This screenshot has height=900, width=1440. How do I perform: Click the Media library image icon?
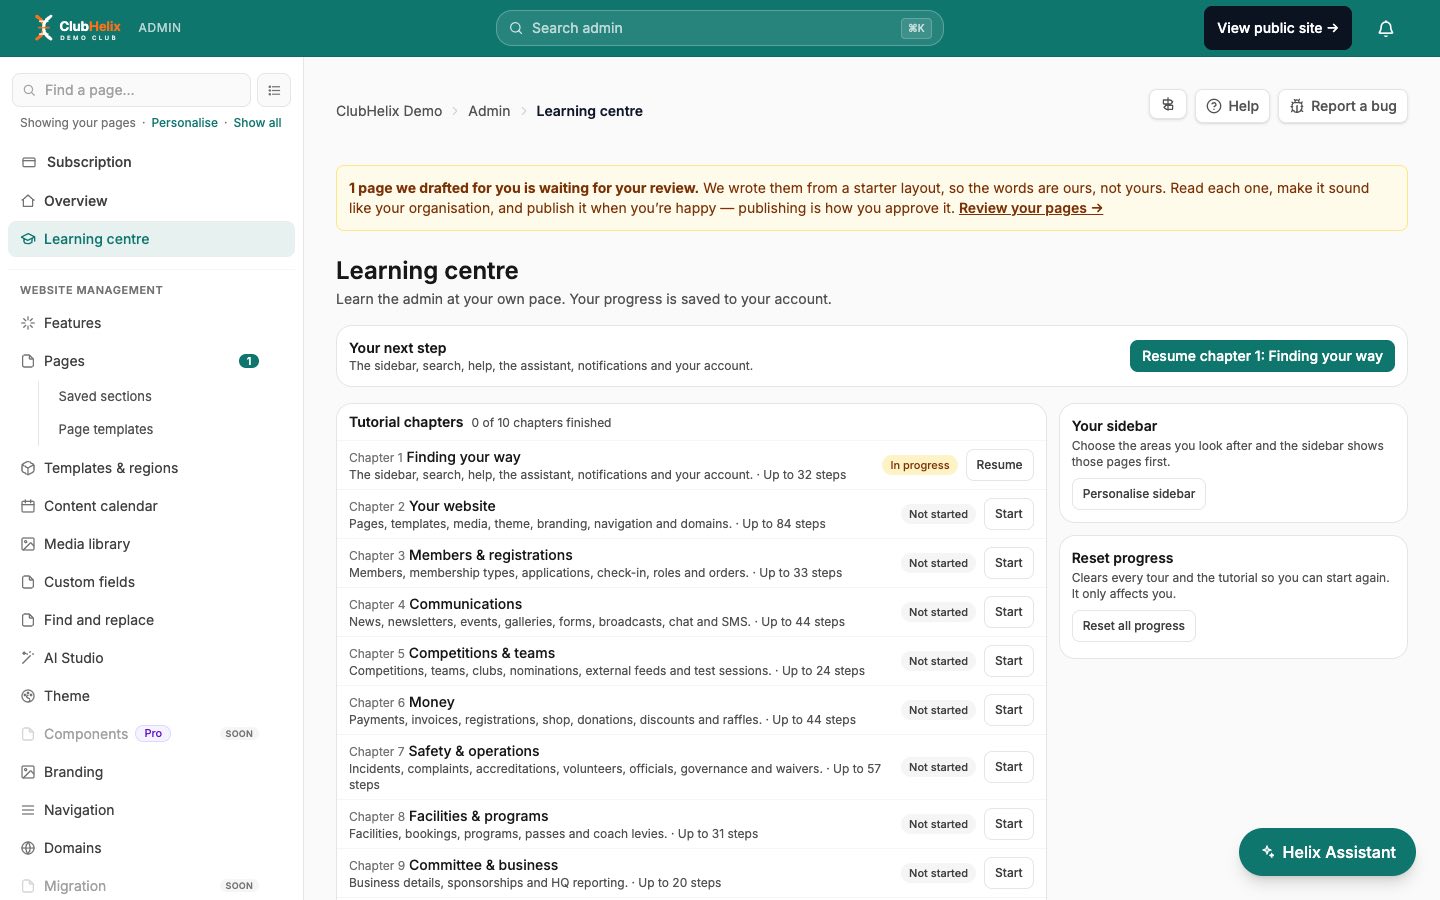28,544
